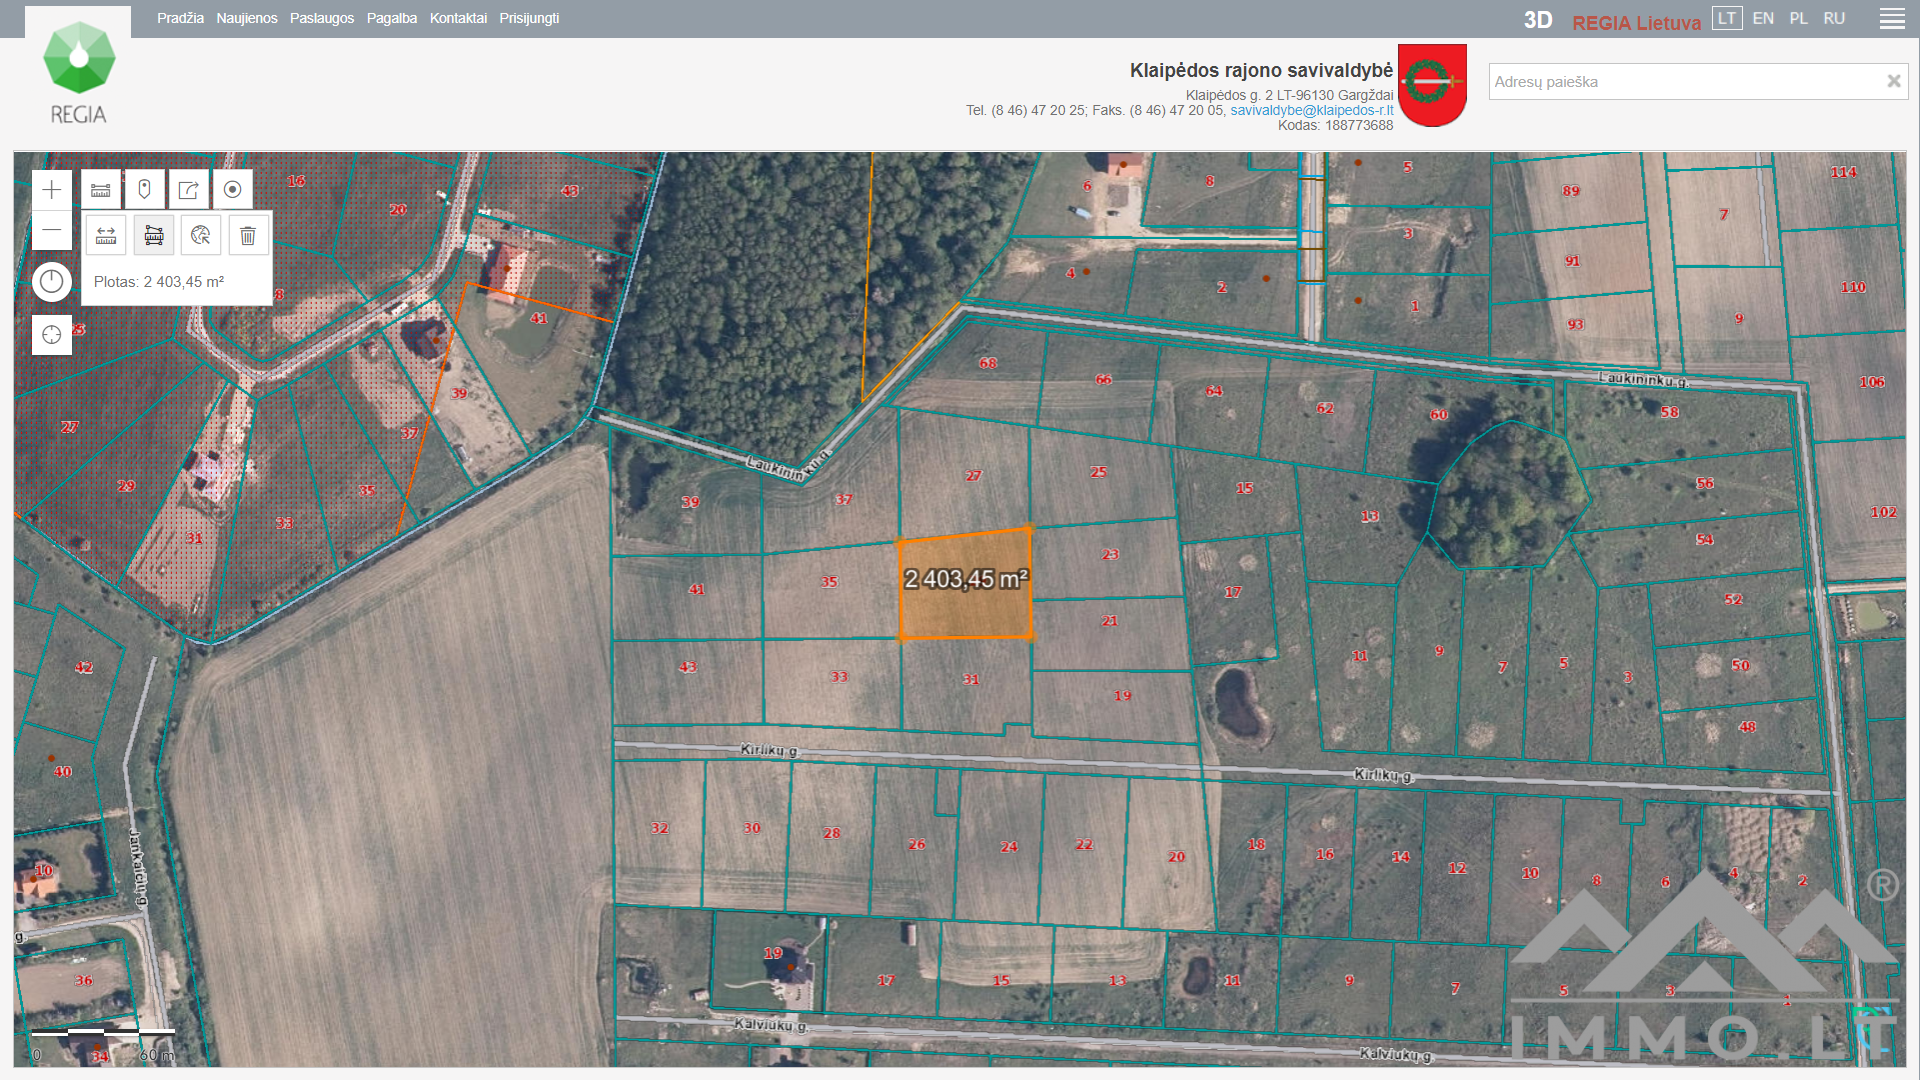Open Pagalba menu item
This screenshot has width=1920, height=1080.
(392, 18)
